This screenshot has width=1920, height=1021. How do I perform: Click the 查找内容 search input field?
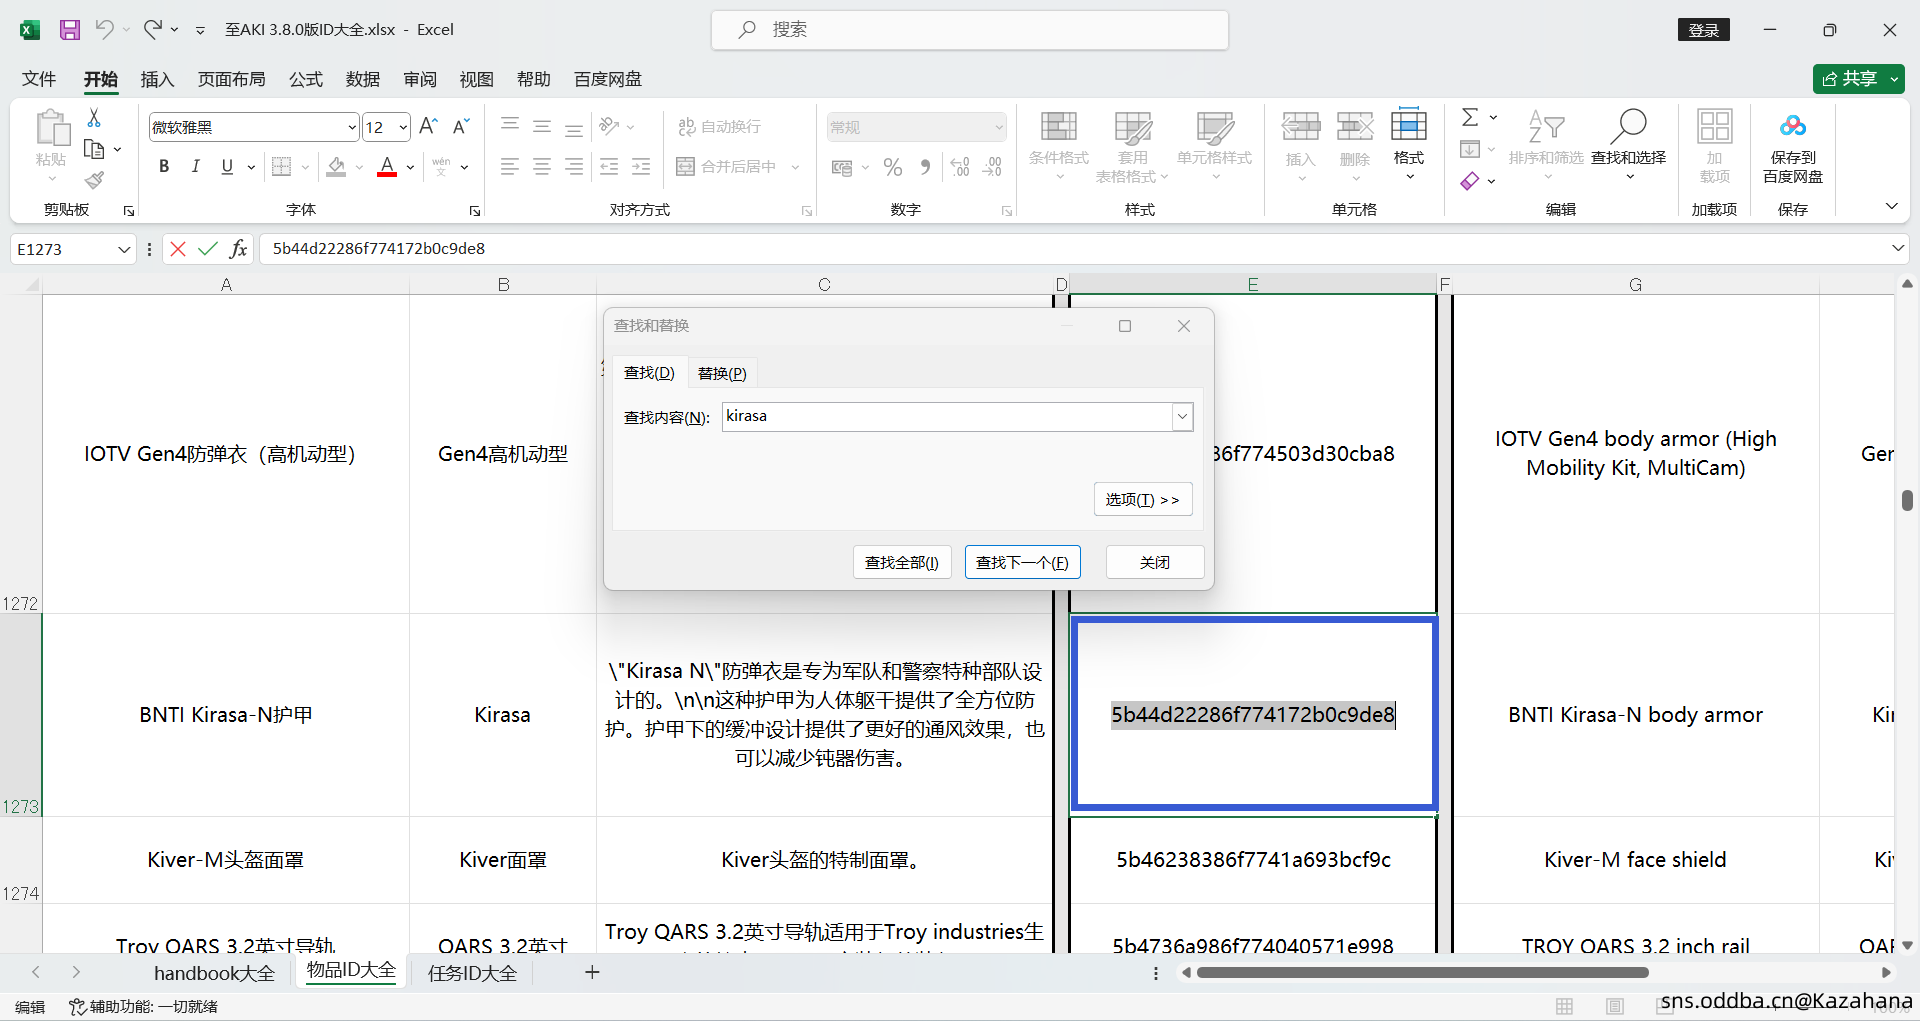click(x=945, y=417)
